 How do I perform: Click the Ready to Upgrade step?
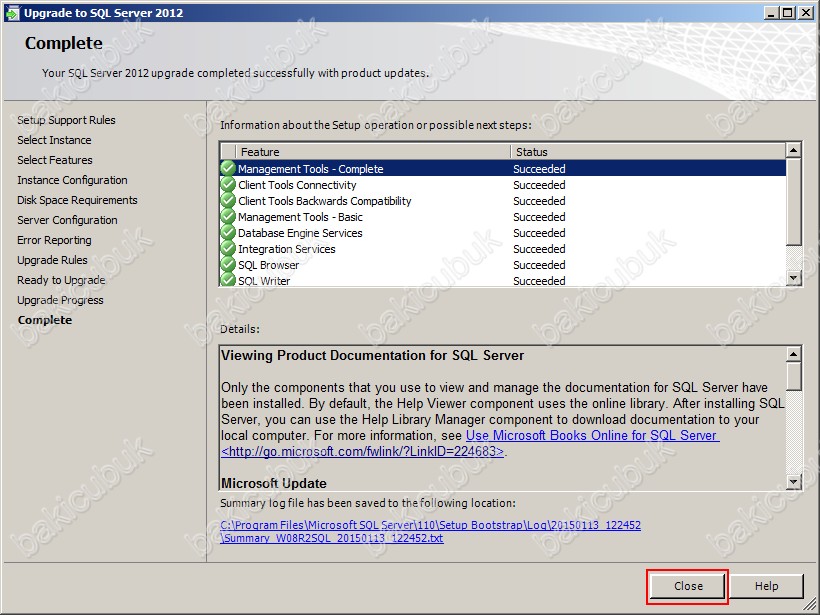(x=61, y=280)
